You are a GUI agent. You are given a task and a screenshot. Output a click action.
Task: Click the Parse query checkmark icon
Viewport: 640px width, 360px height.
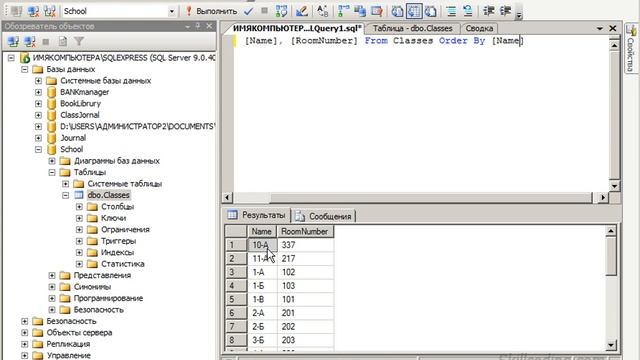[x=249, y=11]
